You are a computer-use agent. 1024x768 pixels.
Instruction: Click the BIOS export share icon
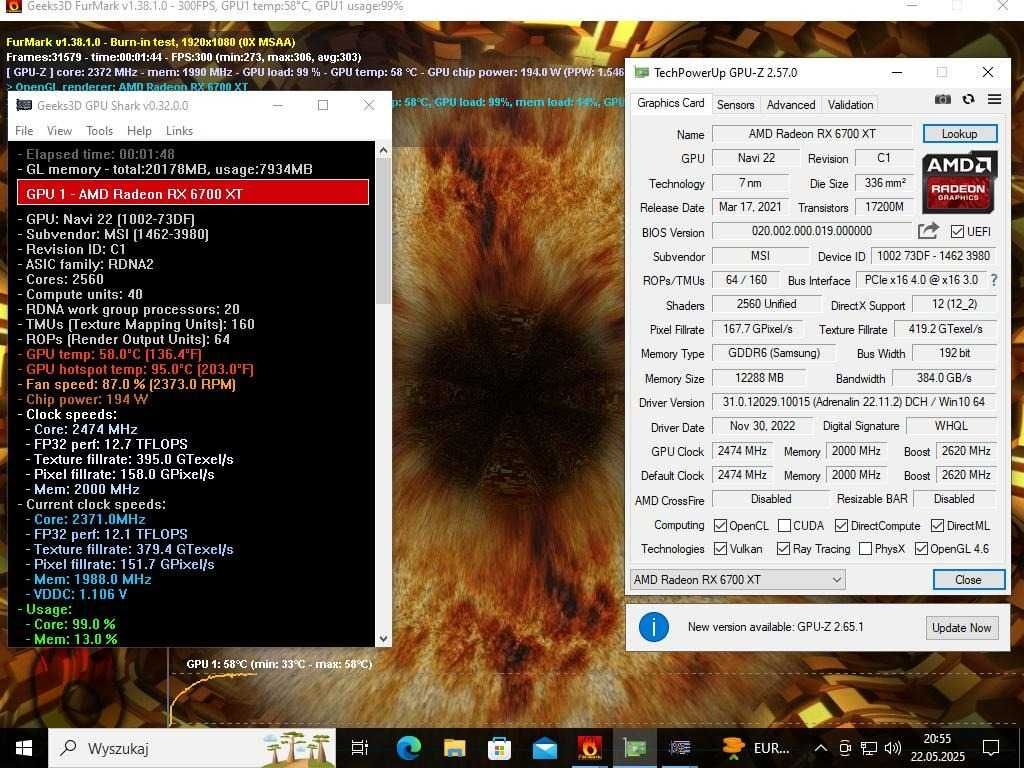(x=928, y=231)
